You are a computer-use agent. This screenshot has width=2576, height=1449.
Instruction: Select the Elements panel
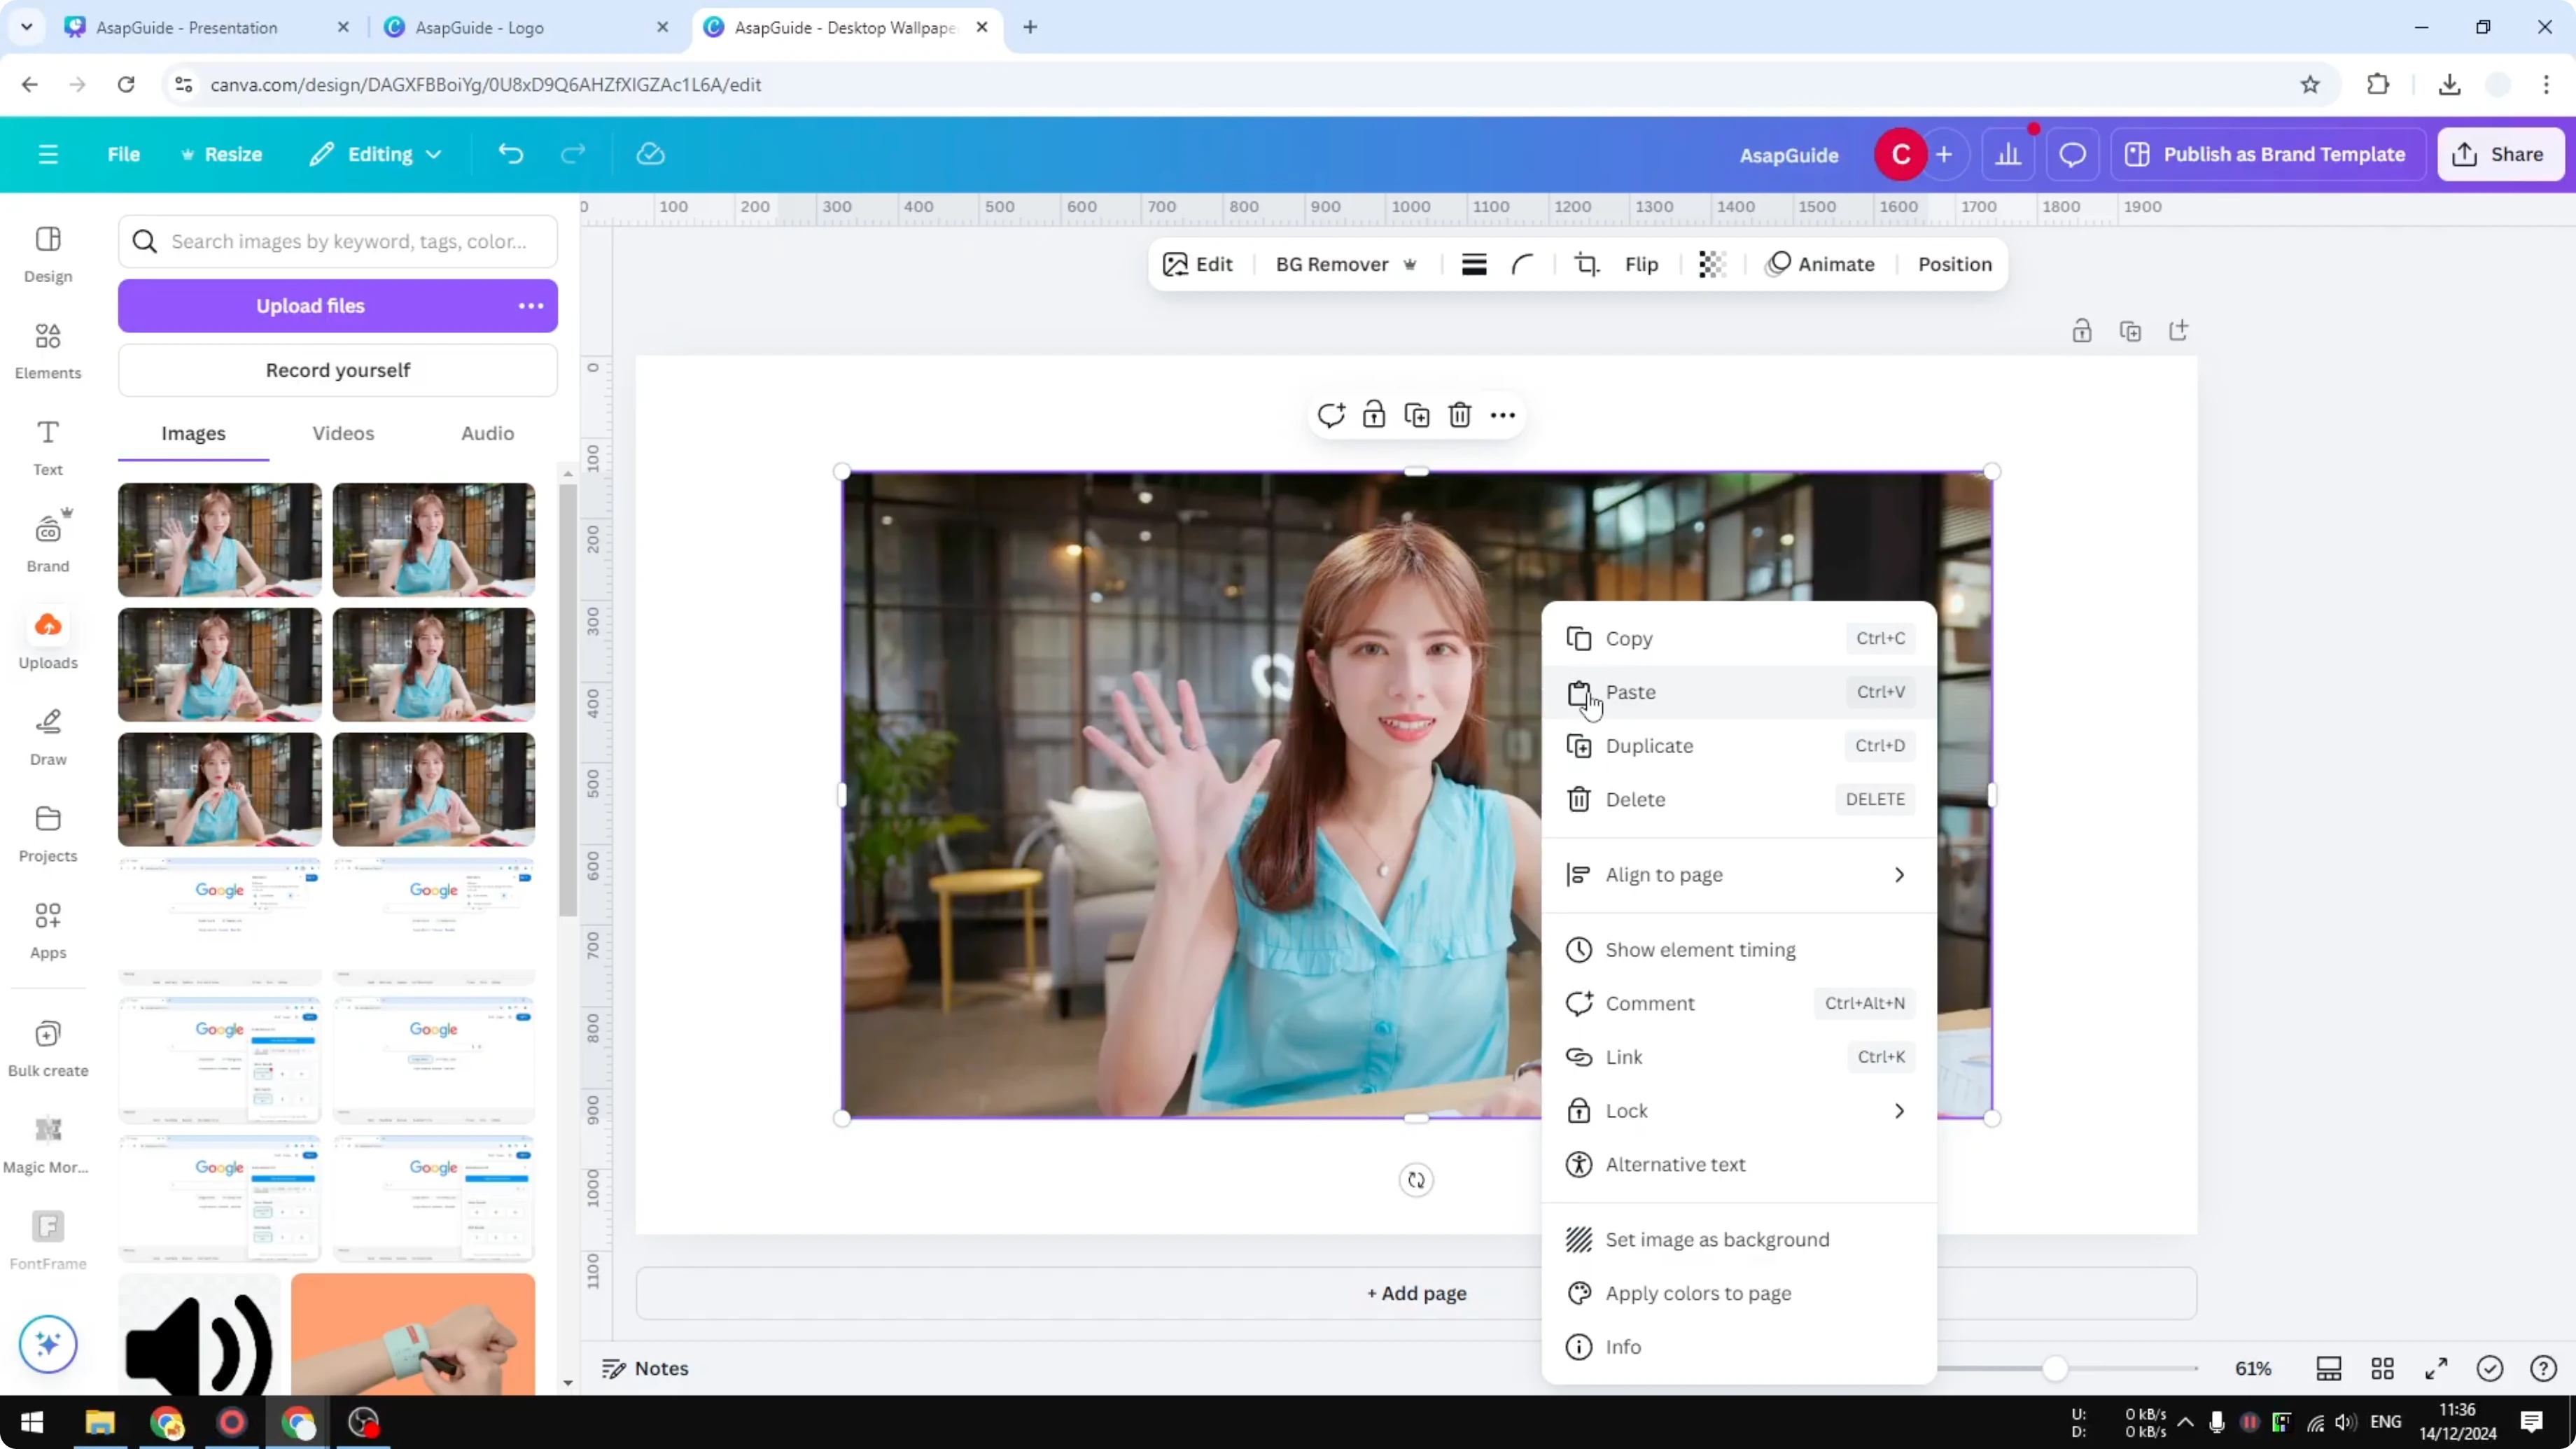[x=47, y=349]
